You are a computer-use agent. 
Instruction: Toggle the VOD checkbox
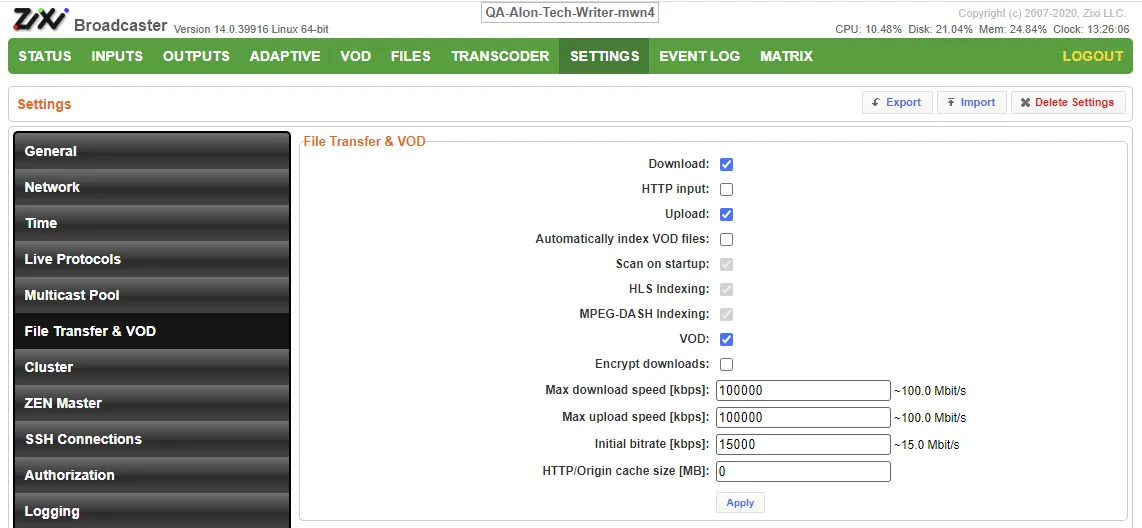point(726,339)
